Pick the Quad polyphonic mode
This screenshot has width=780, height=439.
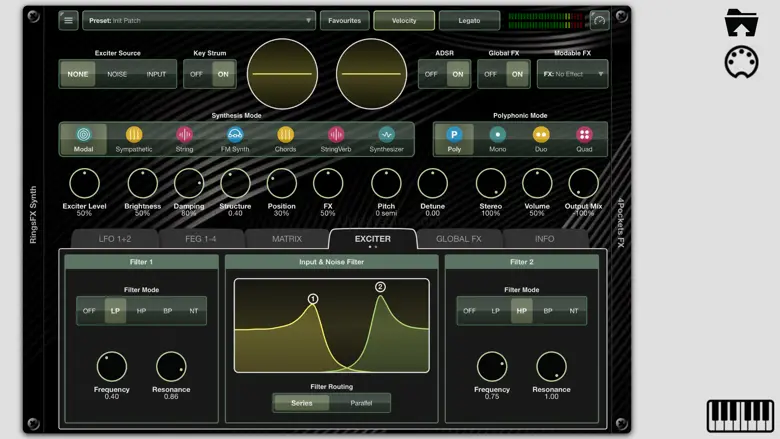(x=584, y=135)
